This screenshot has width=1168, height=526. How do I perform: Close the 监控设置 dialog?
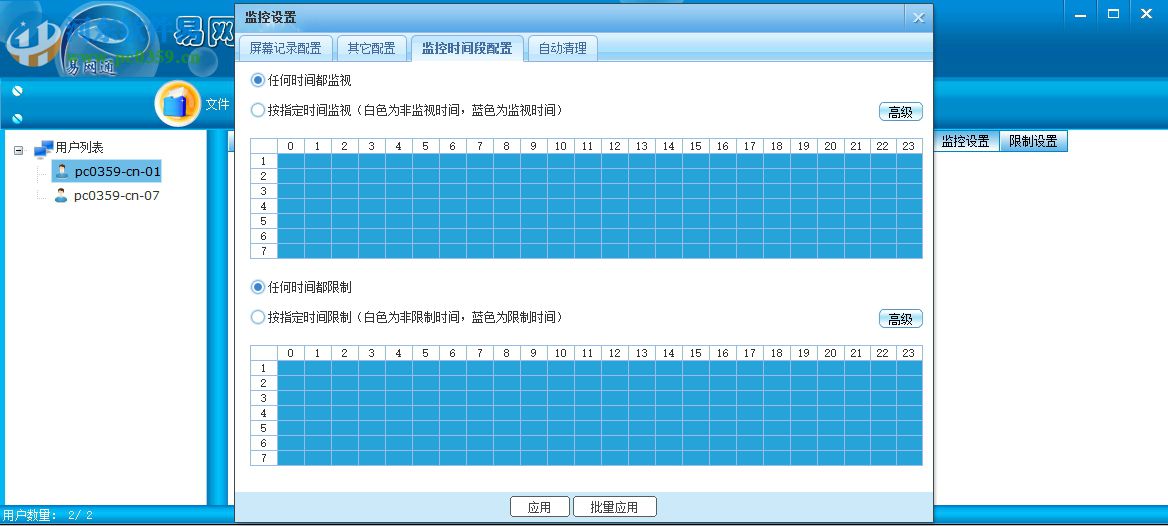coord(918,18)
